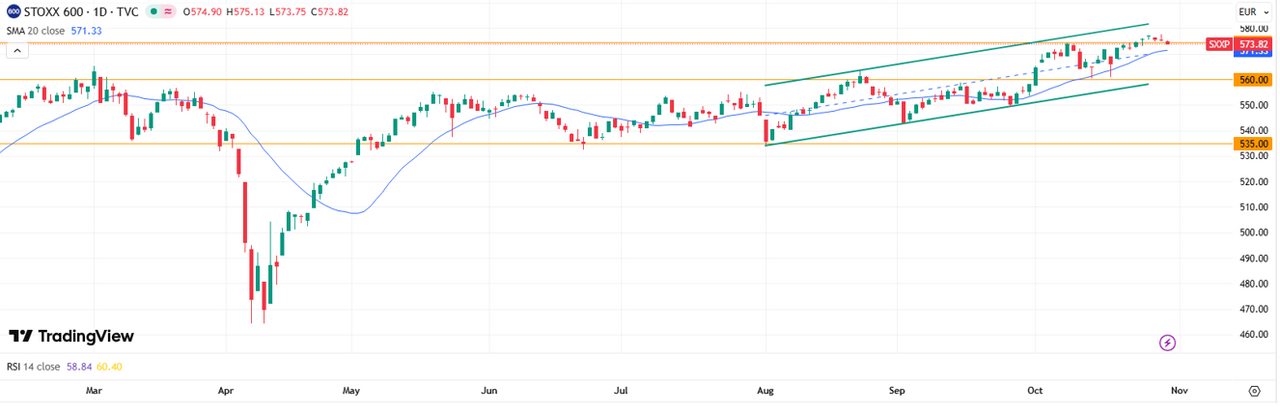Click the pink approximate-data indicator icon
This screenshot has width=1280, height=407.
pyautogui.click(x=168, y=12)
